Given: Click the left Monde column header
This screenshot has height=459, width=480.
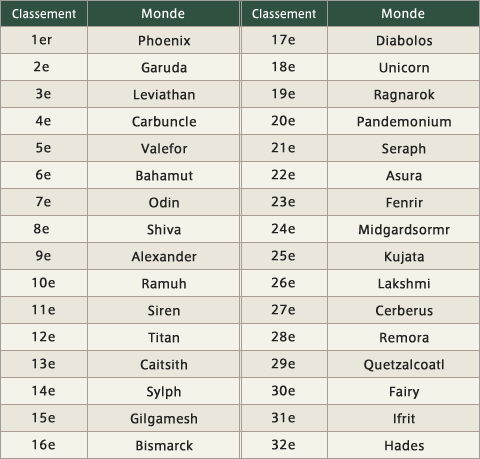Looking at the screenshot, I should pos(163,14).
